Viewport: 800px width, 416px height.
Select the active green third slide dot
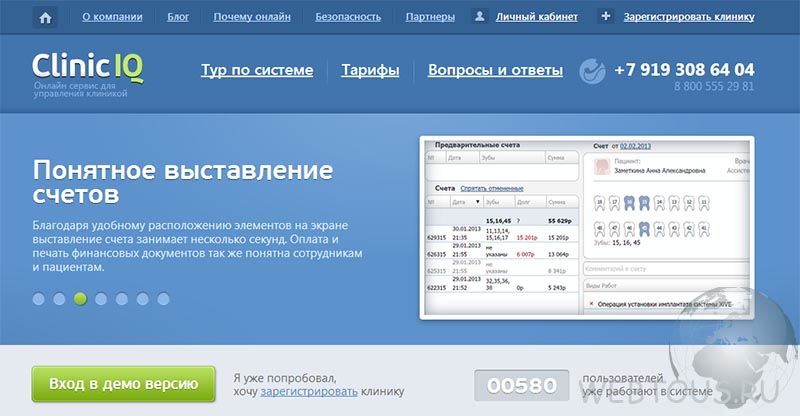pos(80,299)
